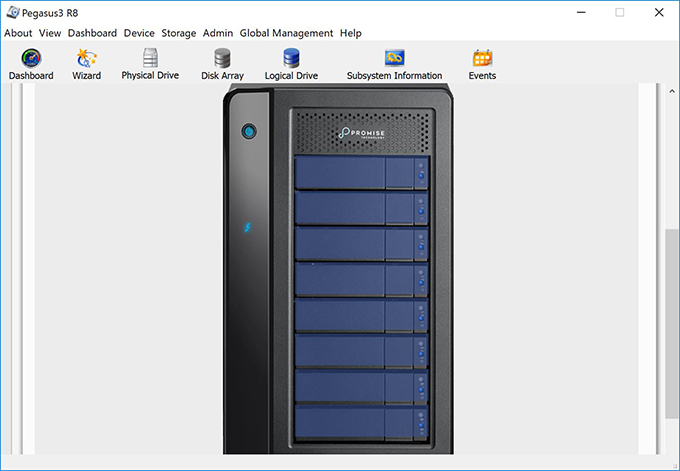Select the sixth drive bay from top
The image size is (680, 471).
click(x=362, y=350)
